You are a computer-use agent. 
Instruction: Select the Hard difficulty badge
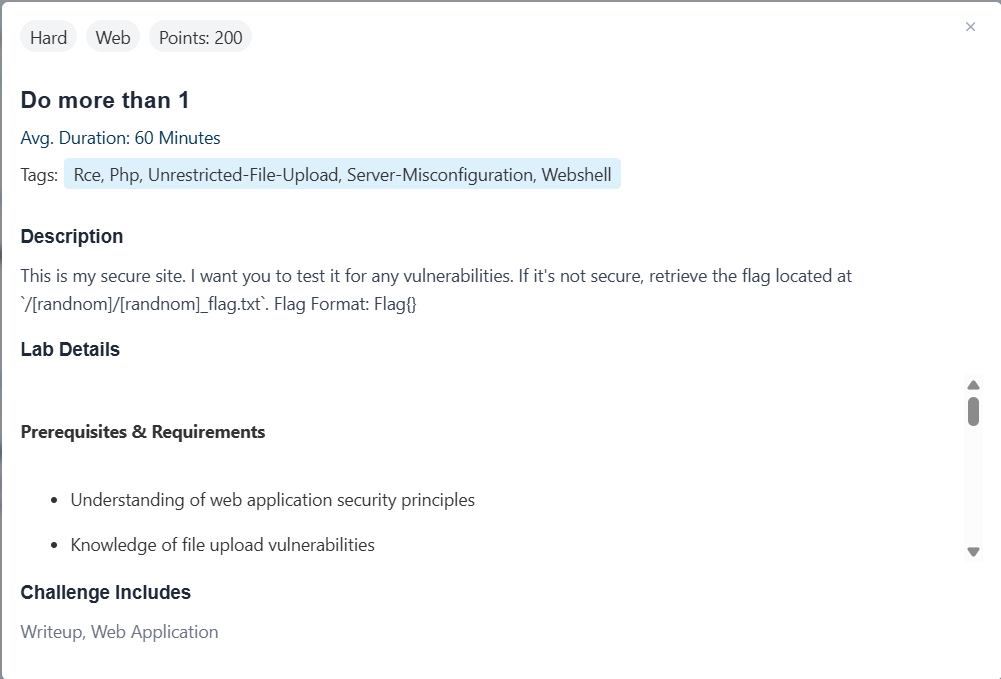click(x=48, y=38)
